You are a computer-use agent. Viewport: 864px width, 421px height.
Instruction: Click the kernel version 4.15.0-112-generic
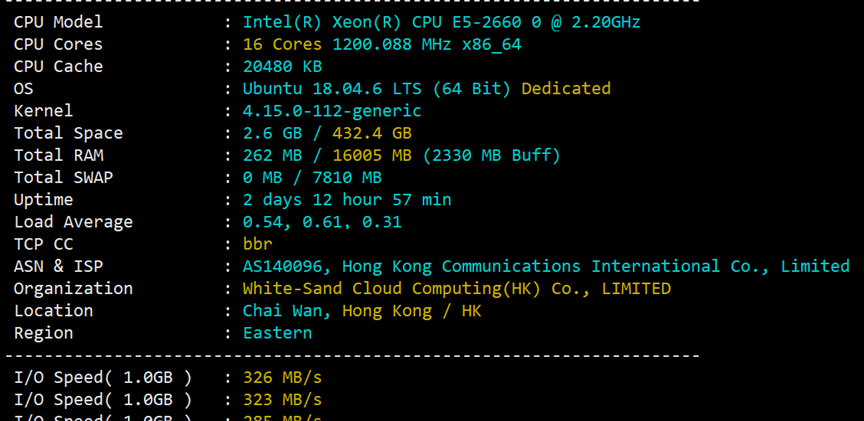pos(332,111)
